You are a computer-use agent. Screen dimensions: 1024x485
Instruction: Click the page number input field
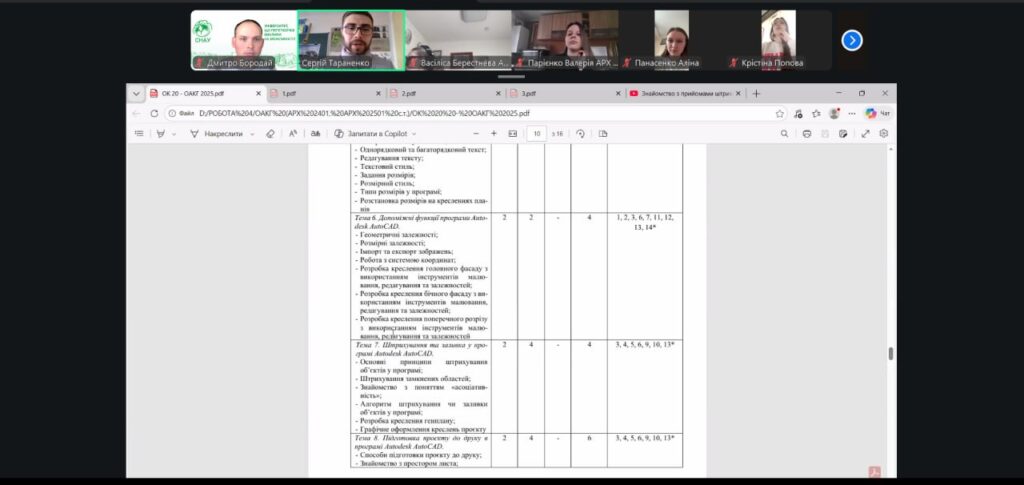point(537,133)
